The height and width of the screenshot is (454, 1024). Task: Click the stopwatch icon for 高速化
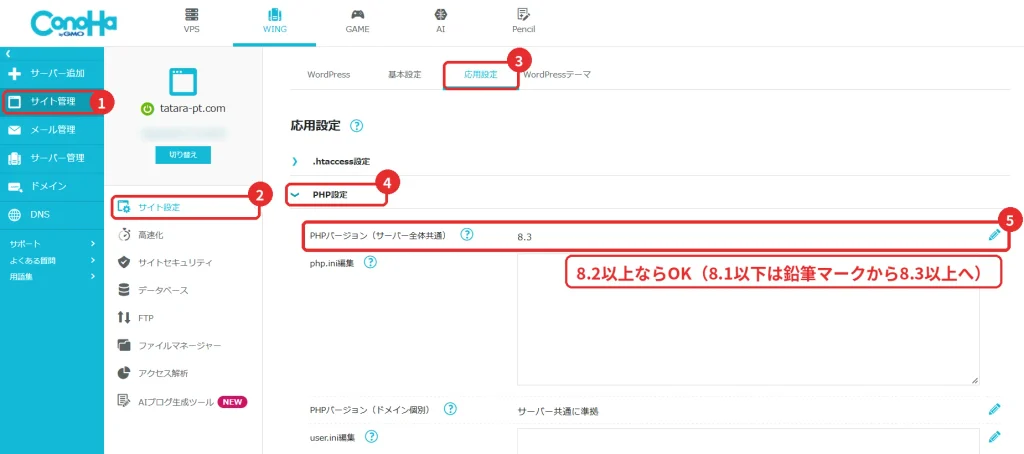click(124, 235)
